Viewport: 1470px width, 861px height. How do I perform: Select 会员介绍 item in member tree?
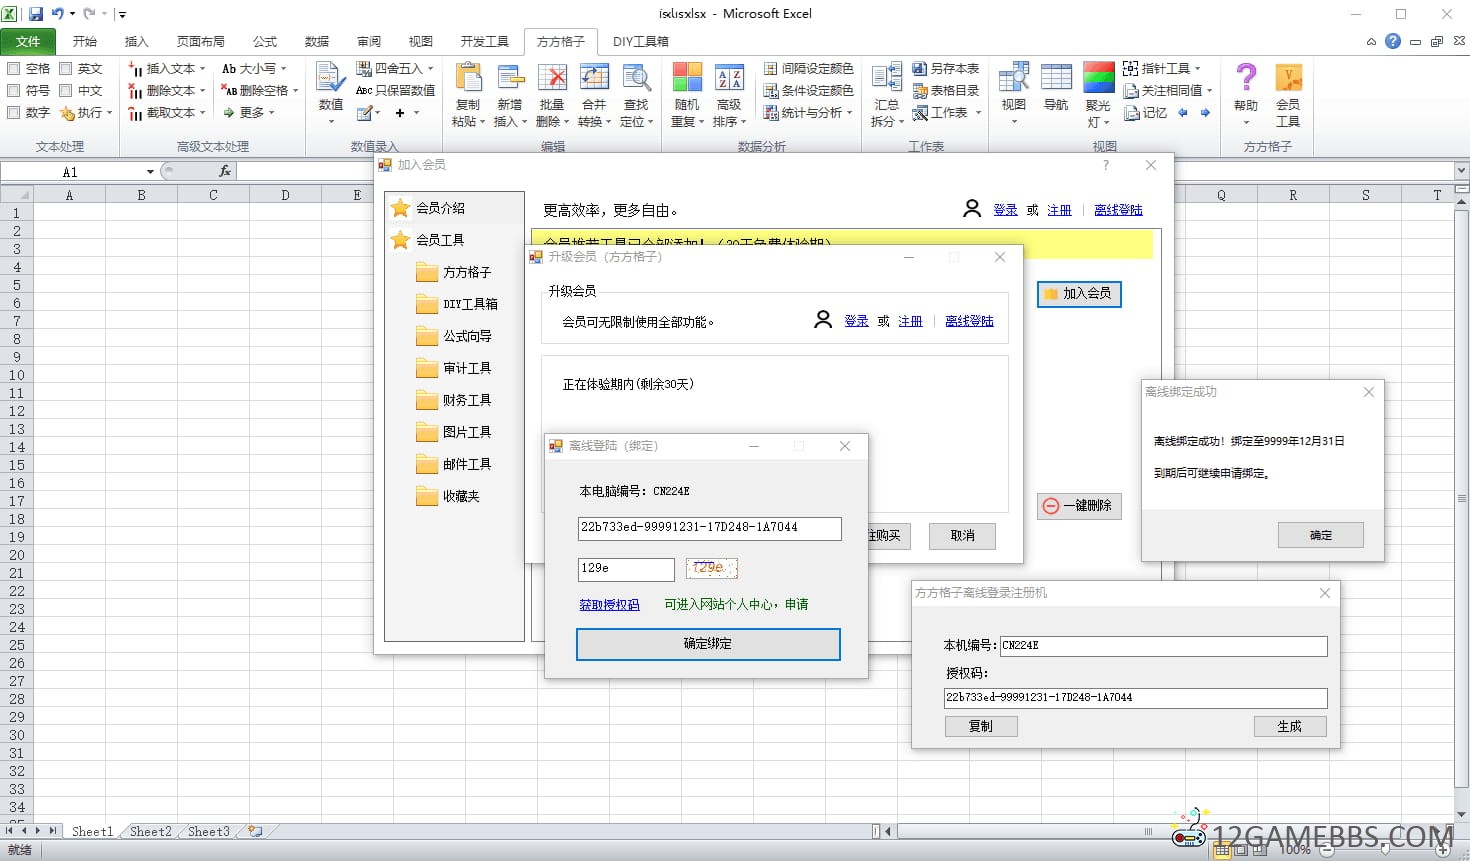coord(429,208)
